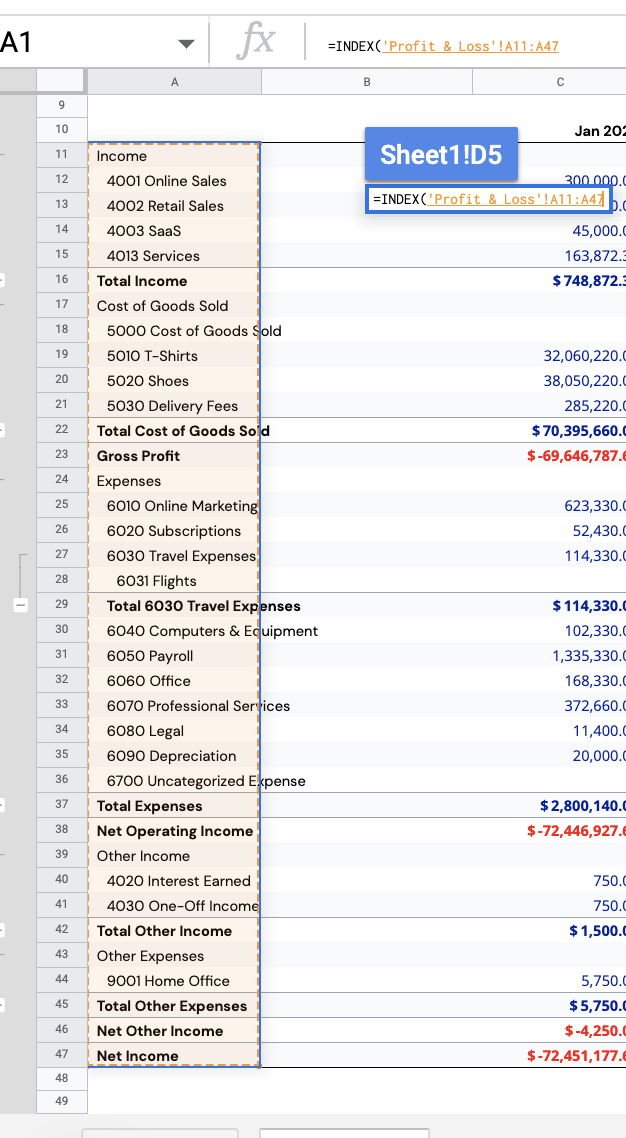Click the 6060 Office cell
Screen dimensions: 626x1138
coord(174,681)
